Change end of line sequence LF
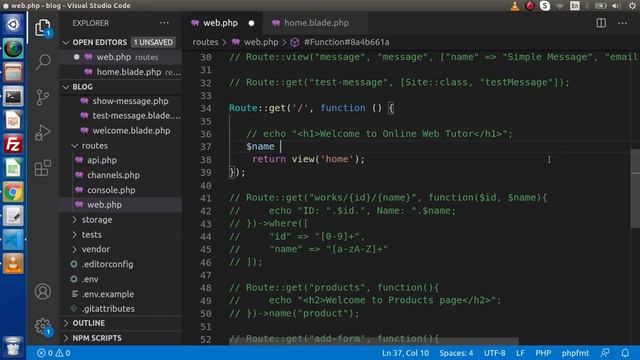 (x=520, y=353)
